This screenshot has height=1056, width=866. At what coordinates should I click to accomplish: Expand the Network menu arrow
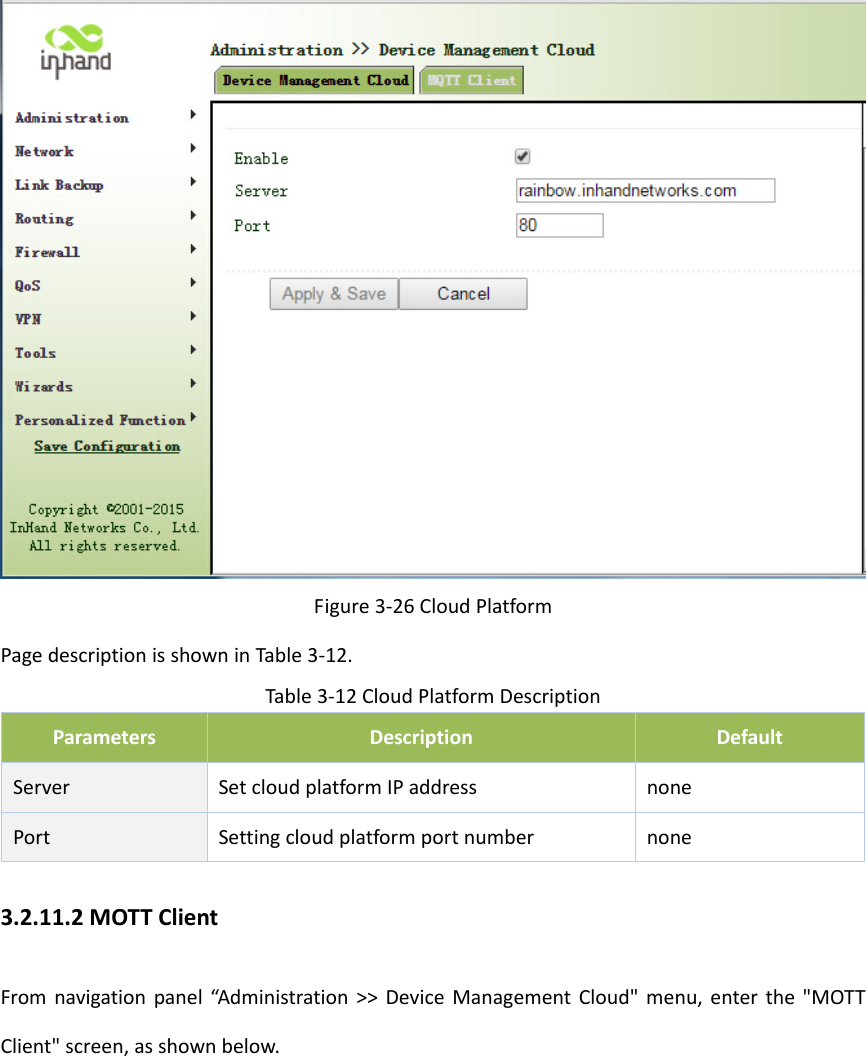pyautogui.click(x=192, y=148)
